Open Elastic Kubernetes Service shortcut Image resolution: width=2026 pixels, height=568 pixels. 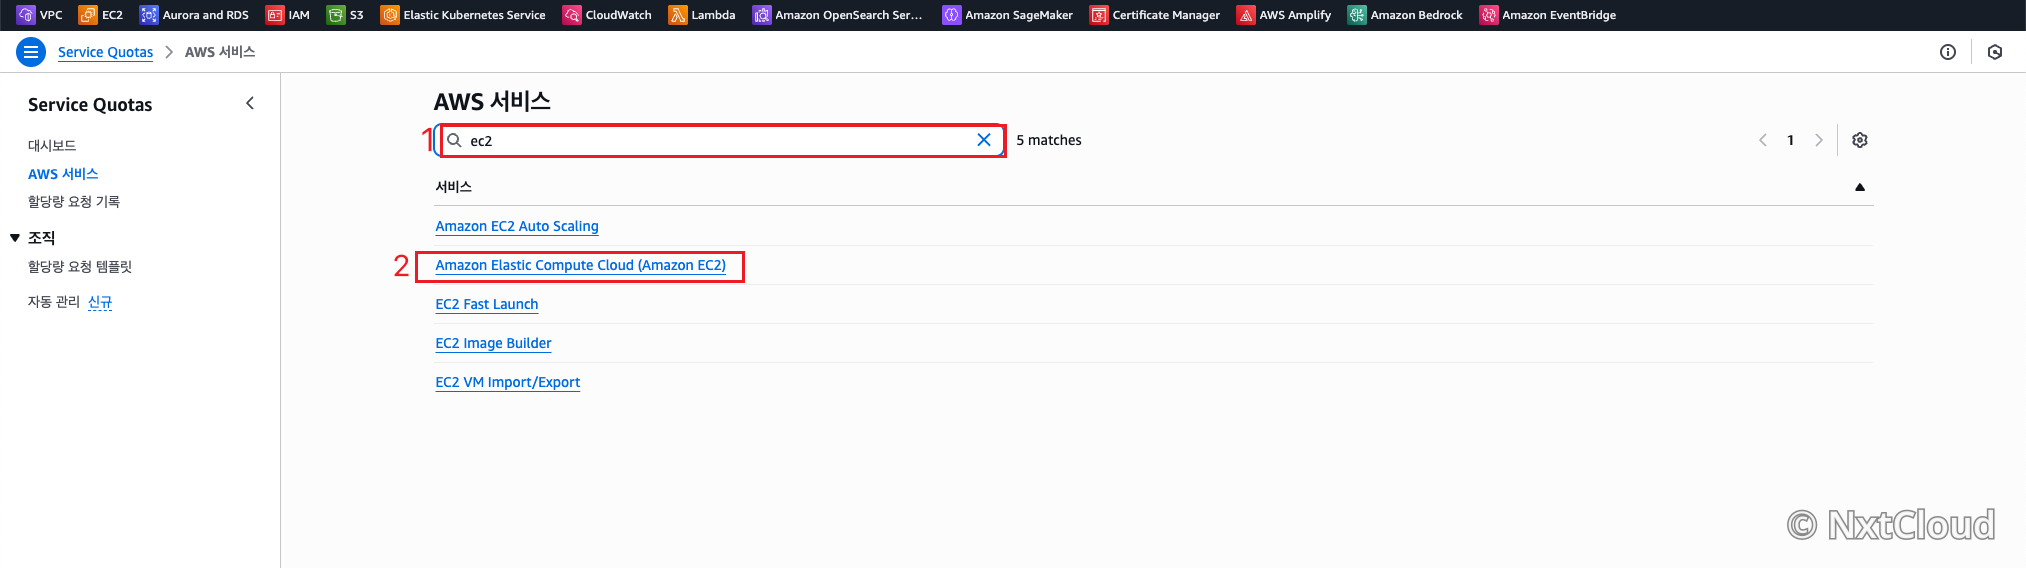coord(463,15)
